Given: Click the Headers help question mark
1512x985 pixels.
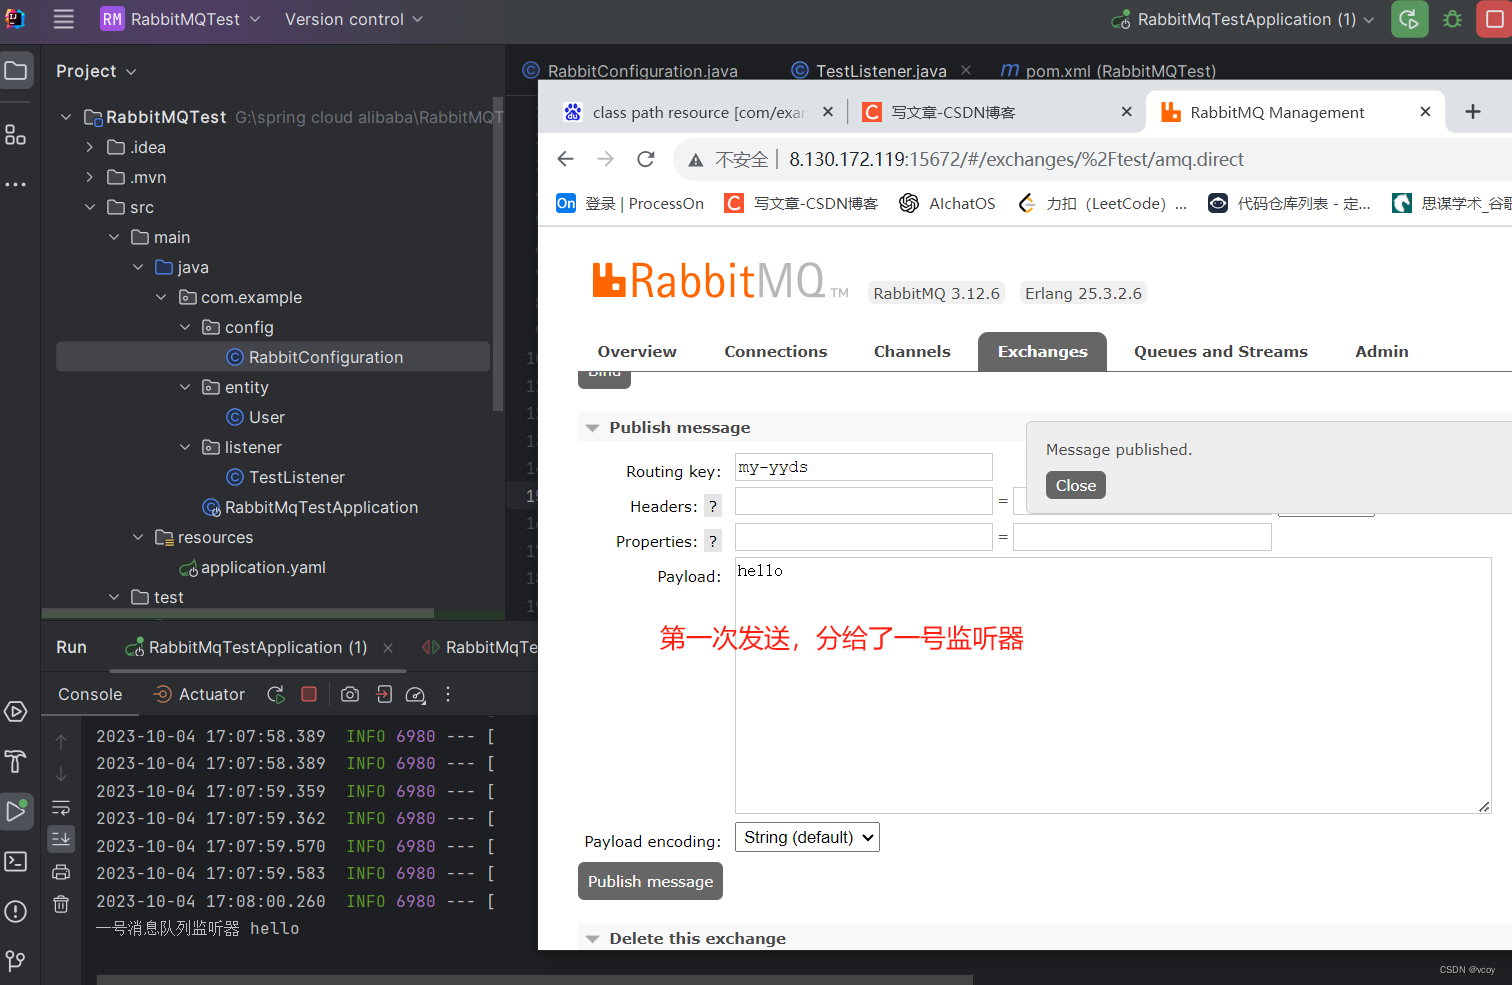Looking at the screenshot, I should pyautogui.click(x=713, y=507).
